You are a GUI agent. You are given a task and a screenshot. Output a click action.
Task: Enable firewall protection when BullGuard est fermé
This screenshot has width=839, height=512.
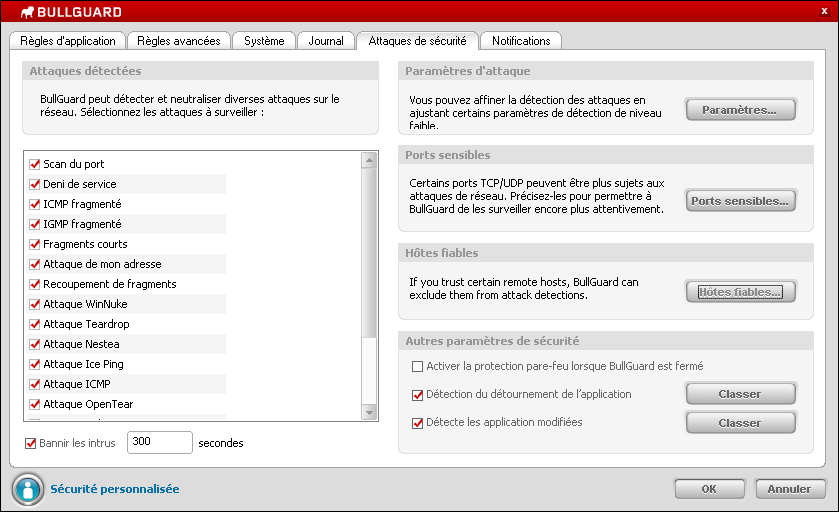417,366
